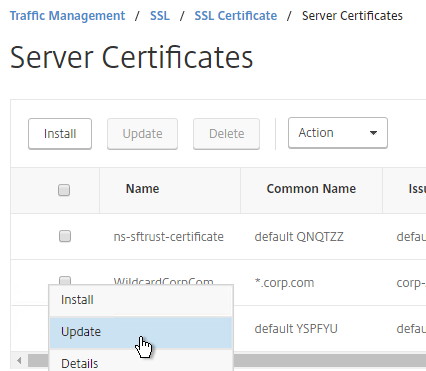
Task: Select Details in the context menu
Action: point(141,363)
